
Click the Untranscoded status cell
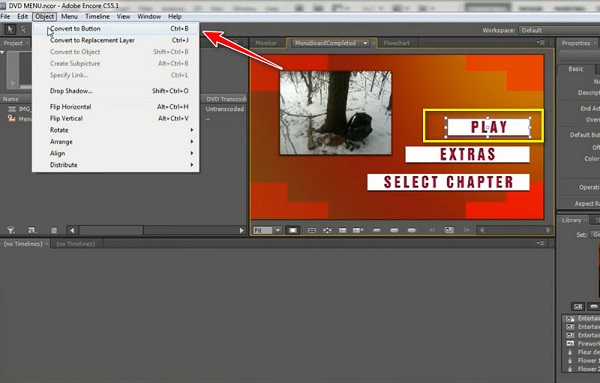tap(225, 109)
